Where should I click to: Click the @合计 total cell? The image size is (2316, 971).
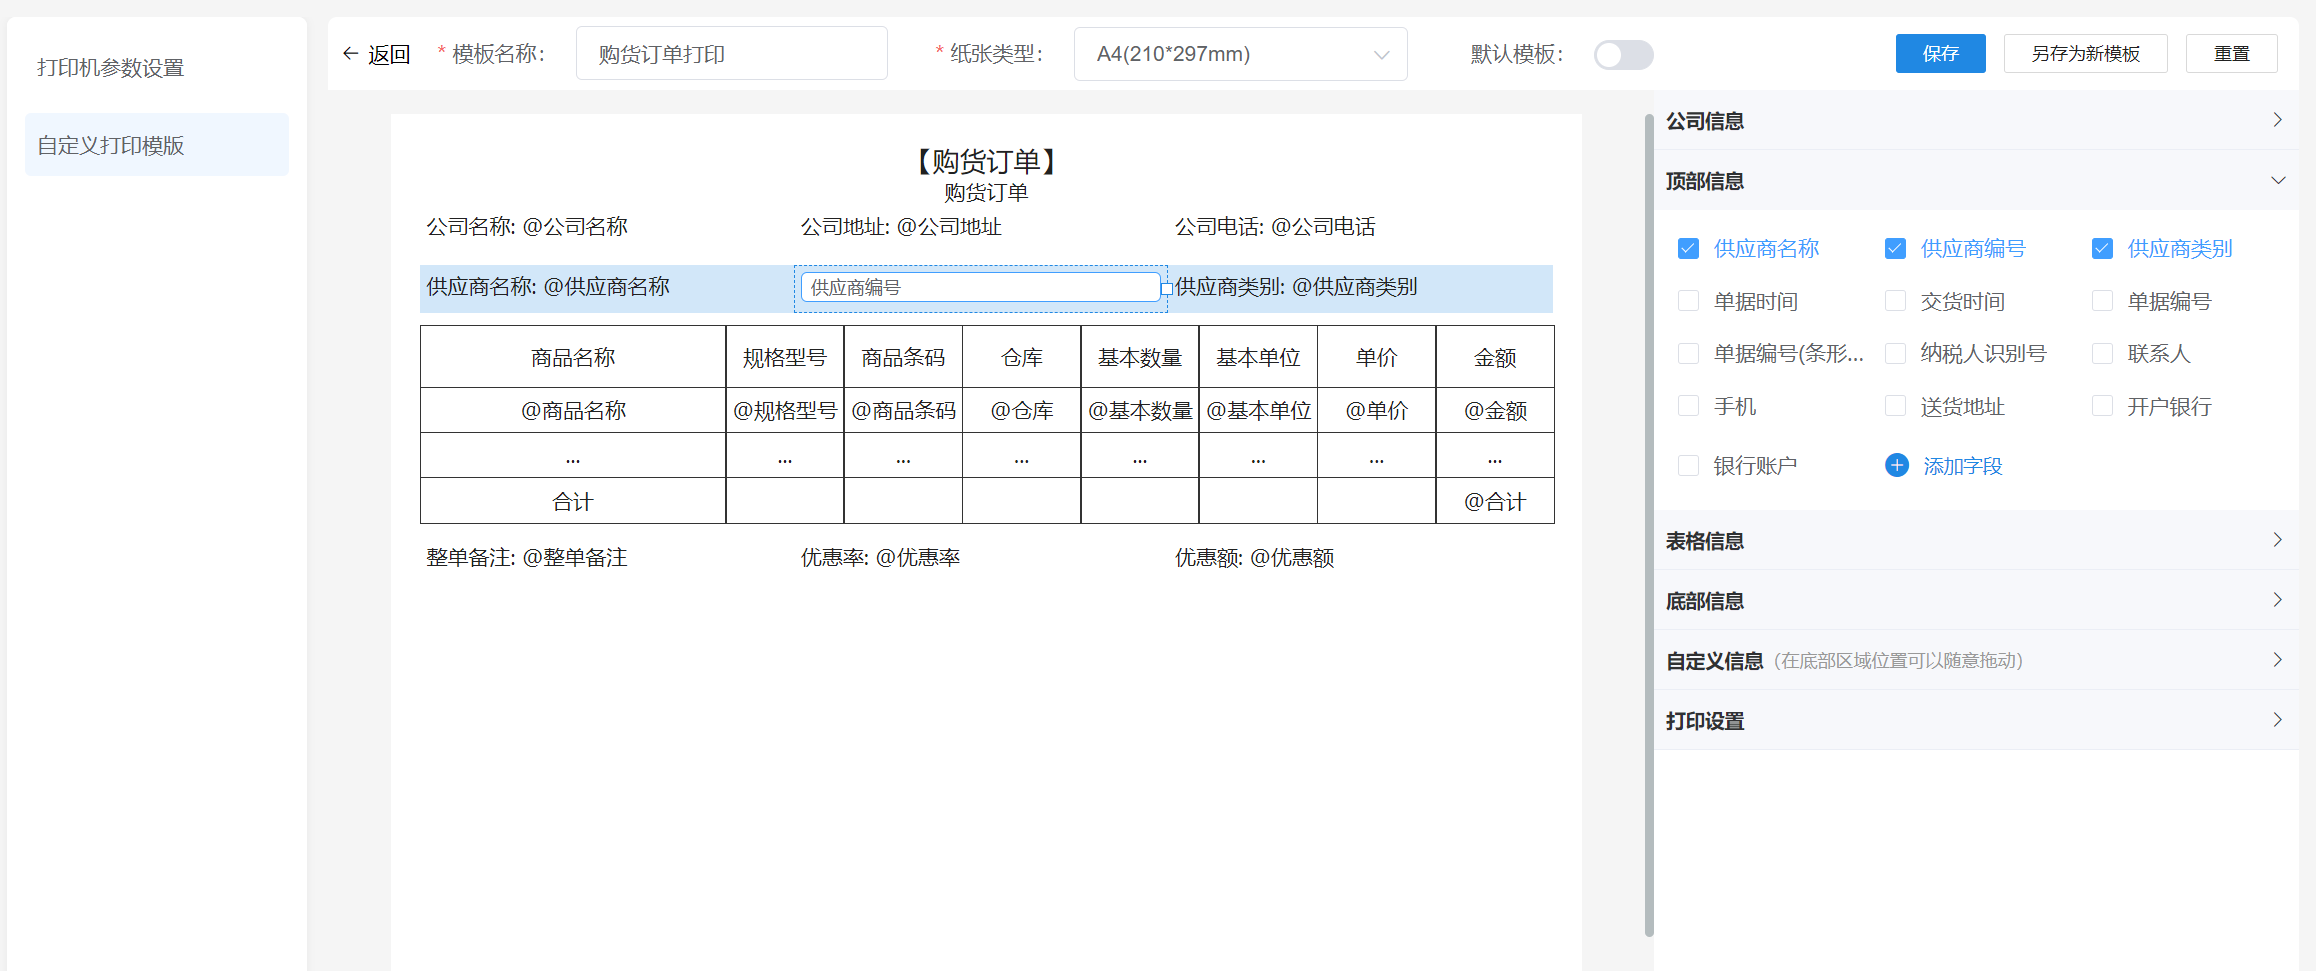[1495, 501]
